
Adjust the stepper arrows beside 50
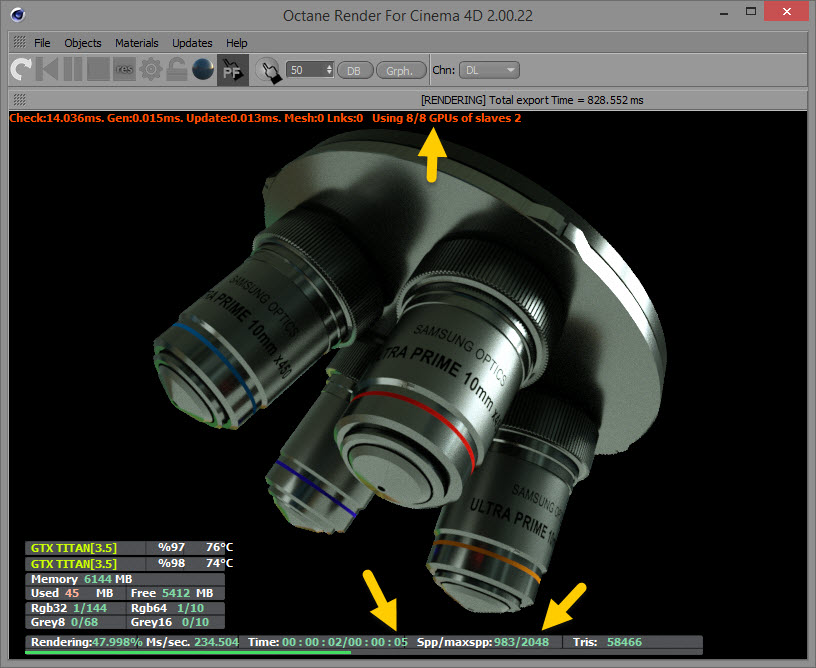tap(329, 70)
